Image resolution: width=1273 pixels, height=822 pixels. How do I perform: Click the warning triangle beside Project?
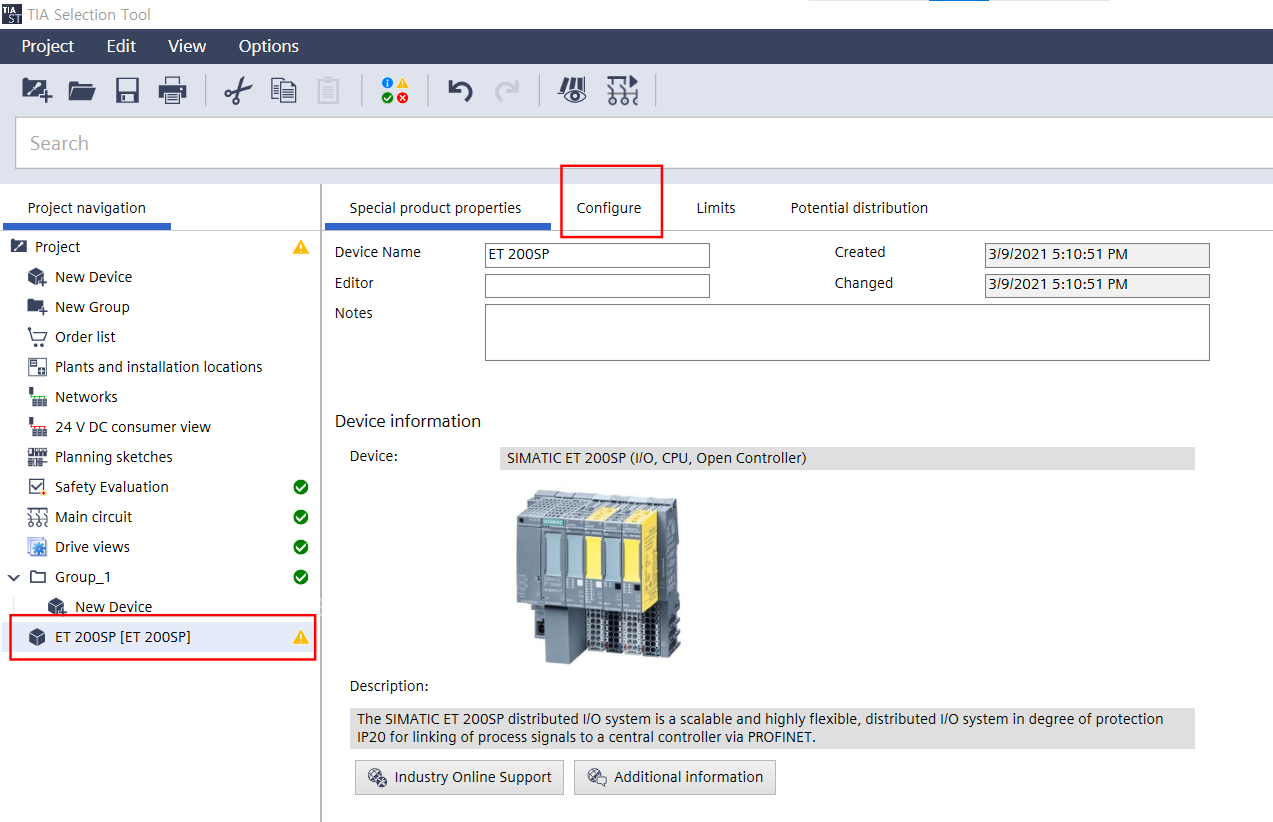(x=301, y=247)
